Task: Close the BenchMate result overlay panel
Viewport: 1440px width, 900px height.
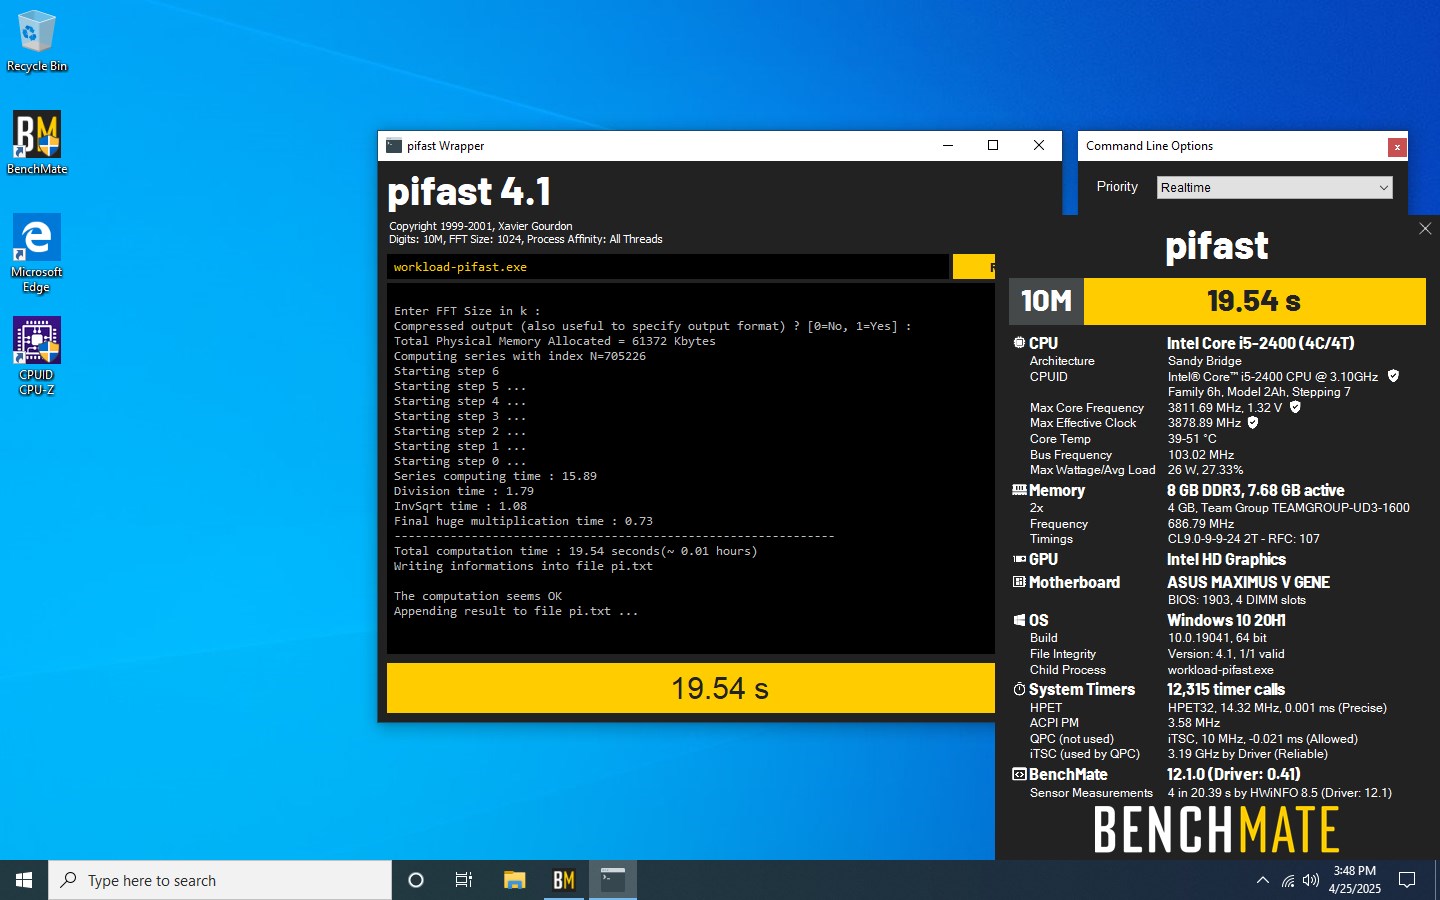Action: pyautogui.click(x=1425, y=229)
